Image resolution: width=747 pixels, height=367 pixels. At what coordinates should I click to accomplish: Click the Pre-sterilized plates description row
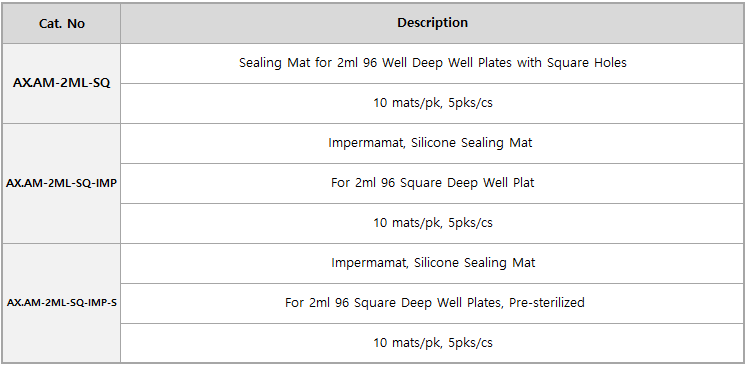coord(432,304)
